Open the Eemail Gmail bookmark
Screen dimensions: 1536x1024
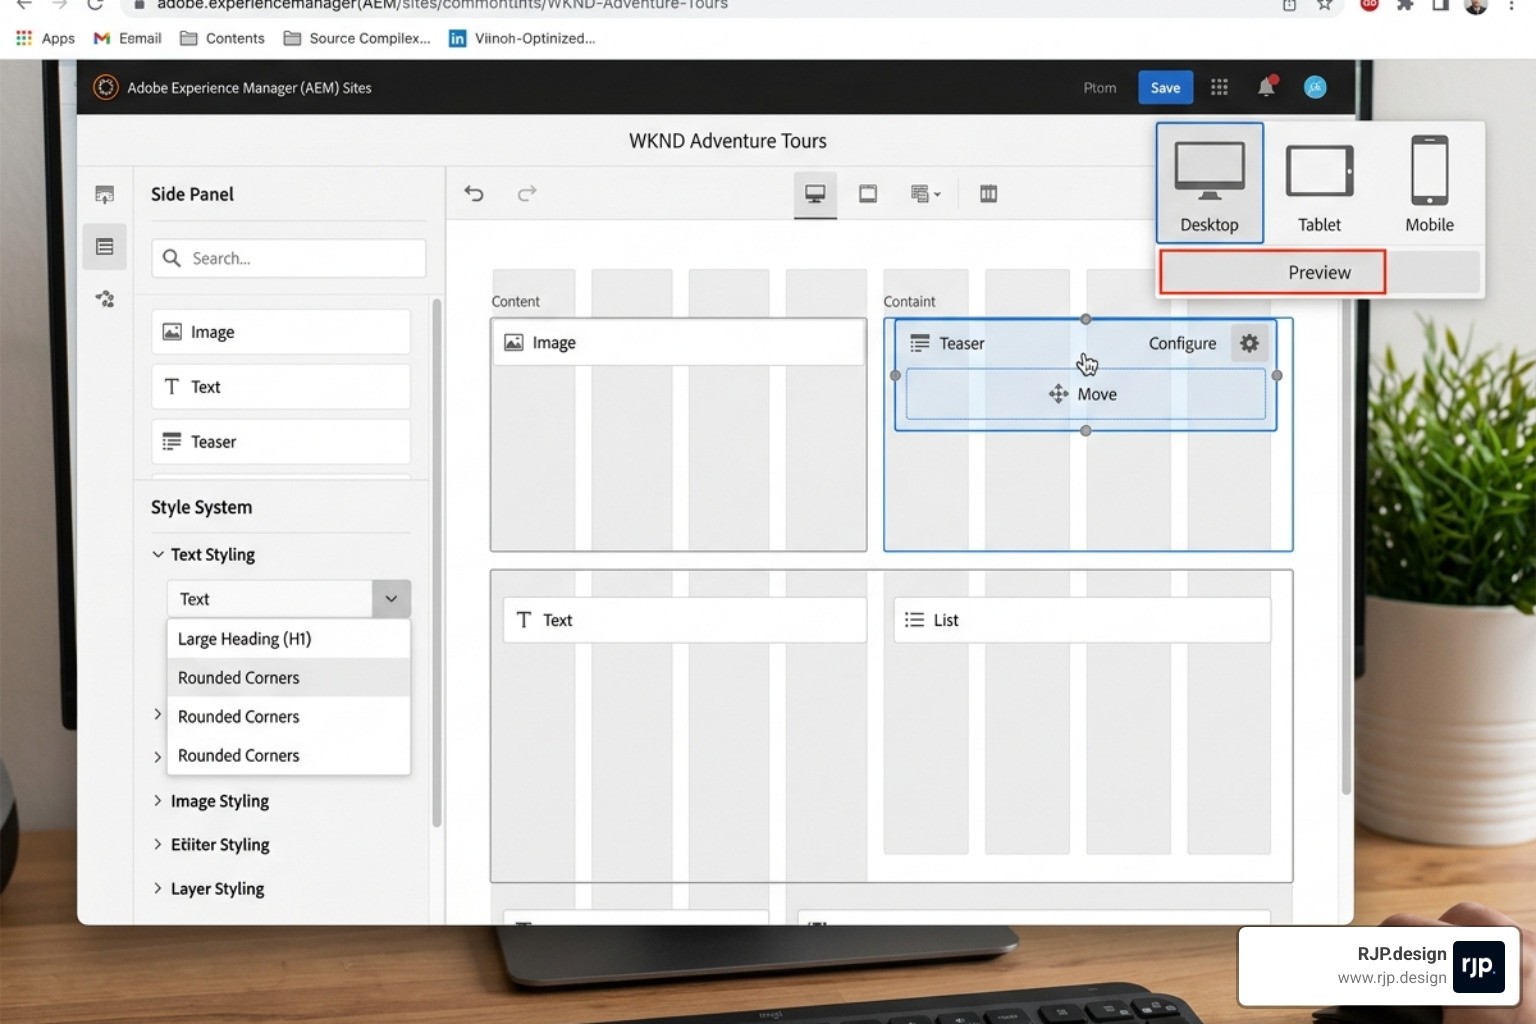pyautogui.click(x=127, y=38)
